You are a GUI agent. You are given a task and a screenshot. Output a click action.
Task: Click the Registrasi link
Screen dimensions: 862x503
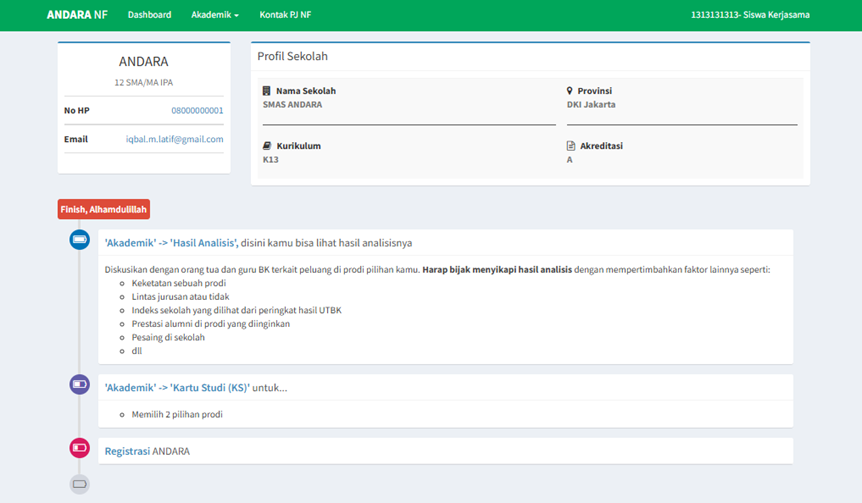click(x=127, y=451)
